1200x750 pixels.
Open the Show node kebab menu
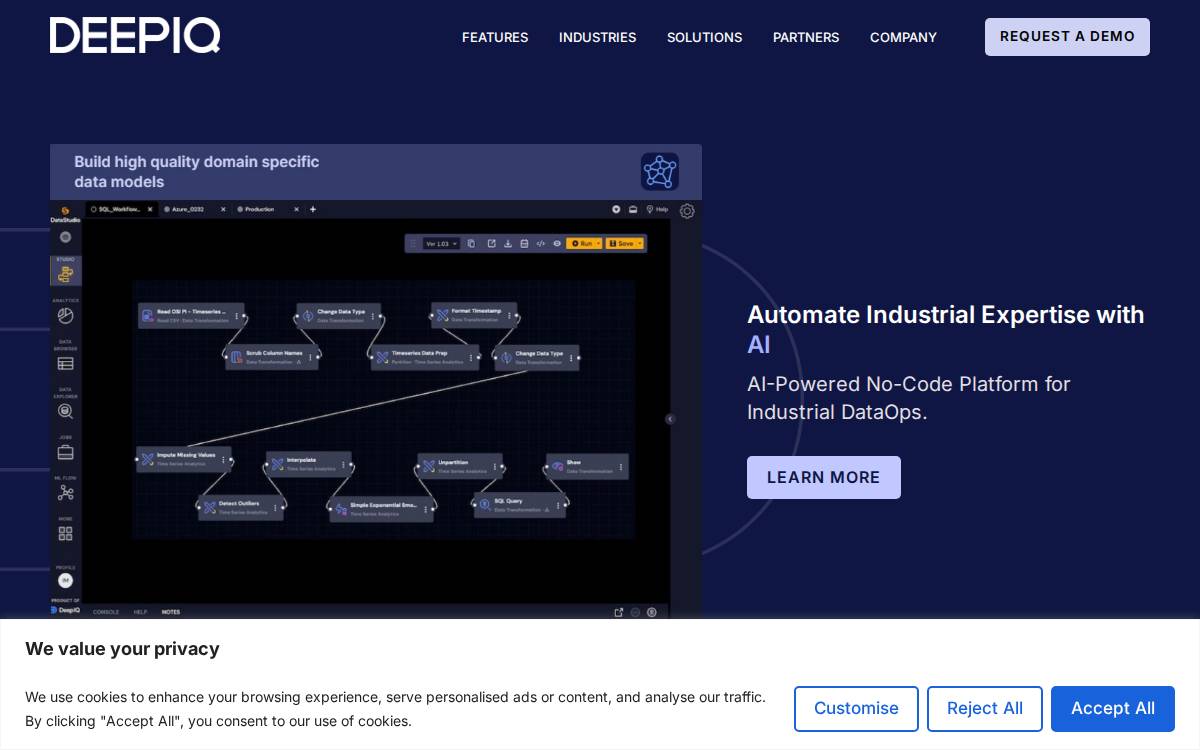(621, 466)
